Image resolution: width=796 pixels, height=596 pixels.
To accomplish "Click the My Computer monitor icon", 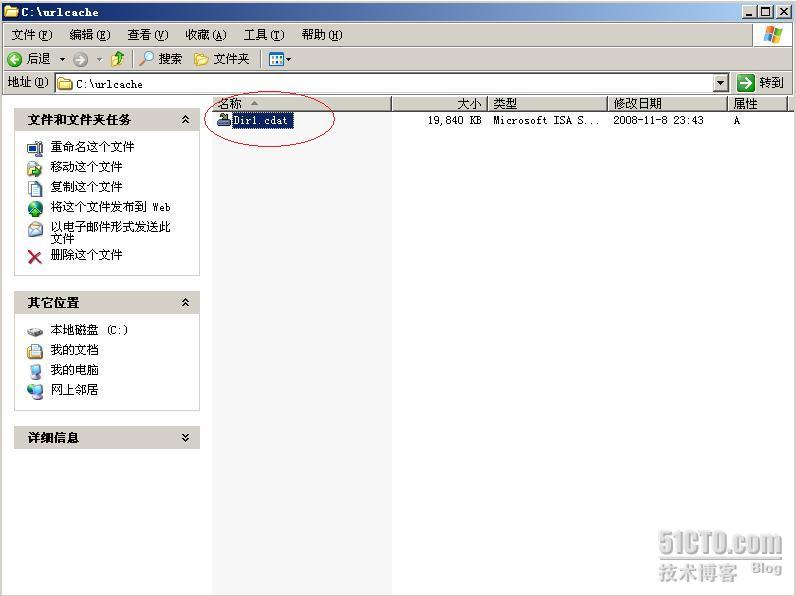I will click(x=35, y=372).
